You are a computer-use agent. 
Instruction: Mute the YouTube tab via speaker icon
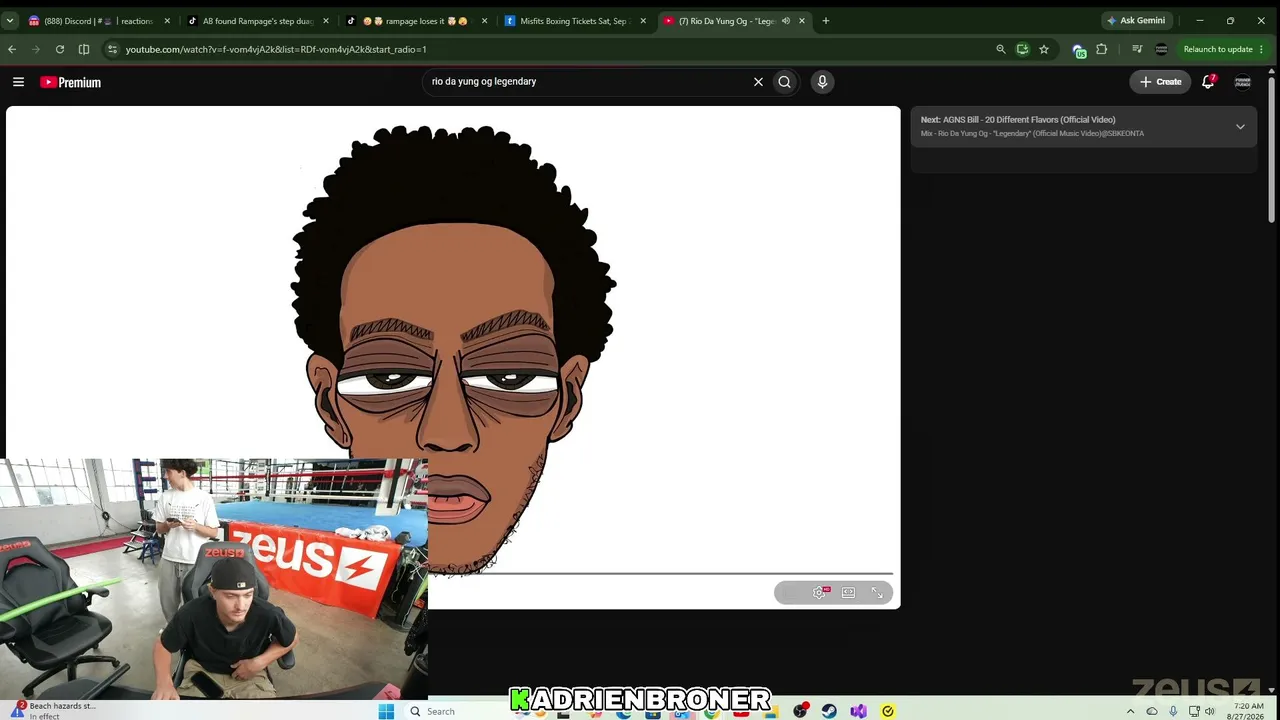click(785, 21)
